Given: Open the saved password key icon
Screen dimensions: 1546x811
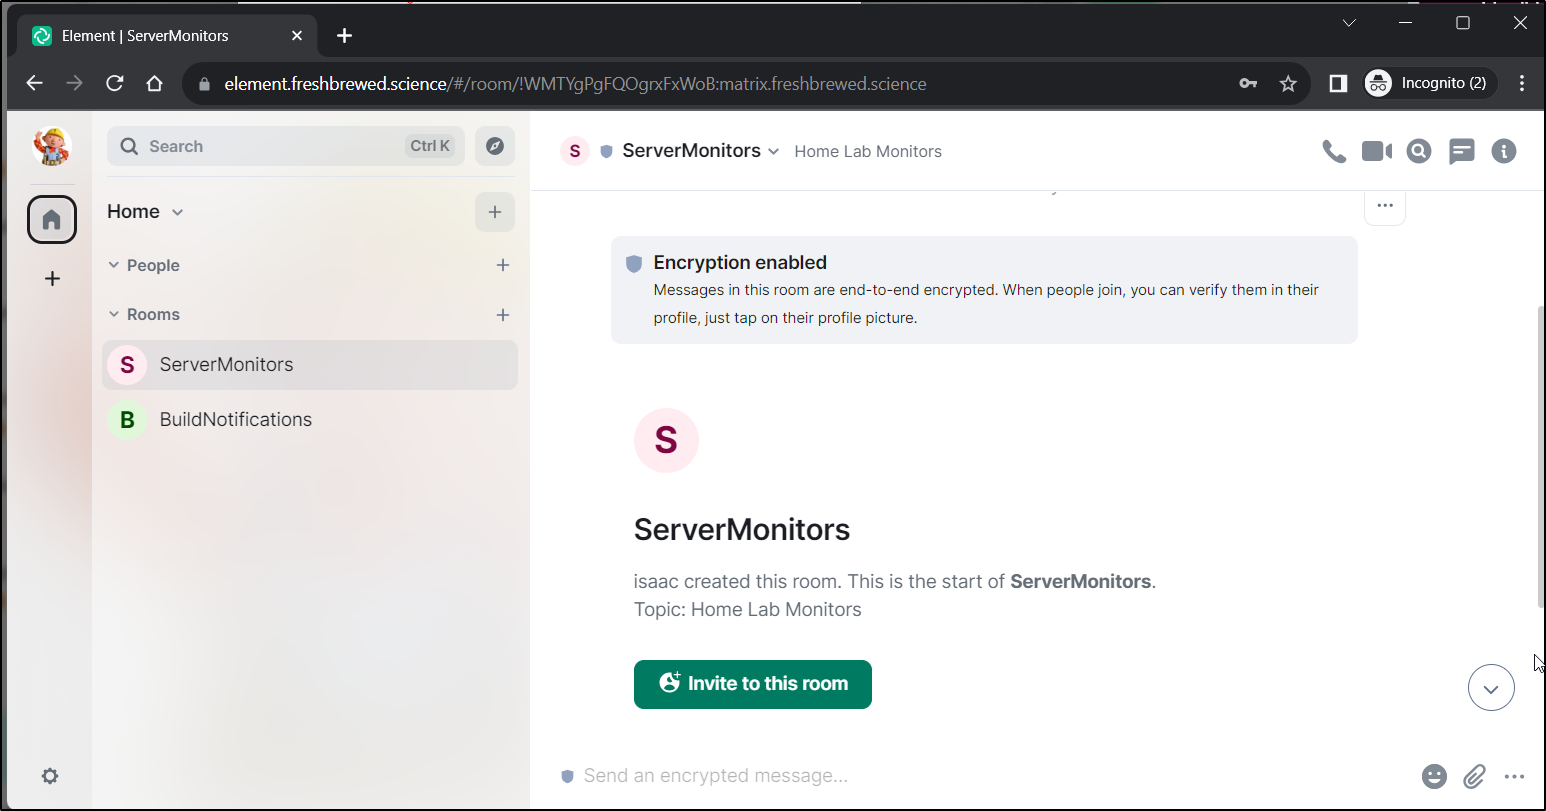Looking at the screenshot, I should tap(1248, 83).
